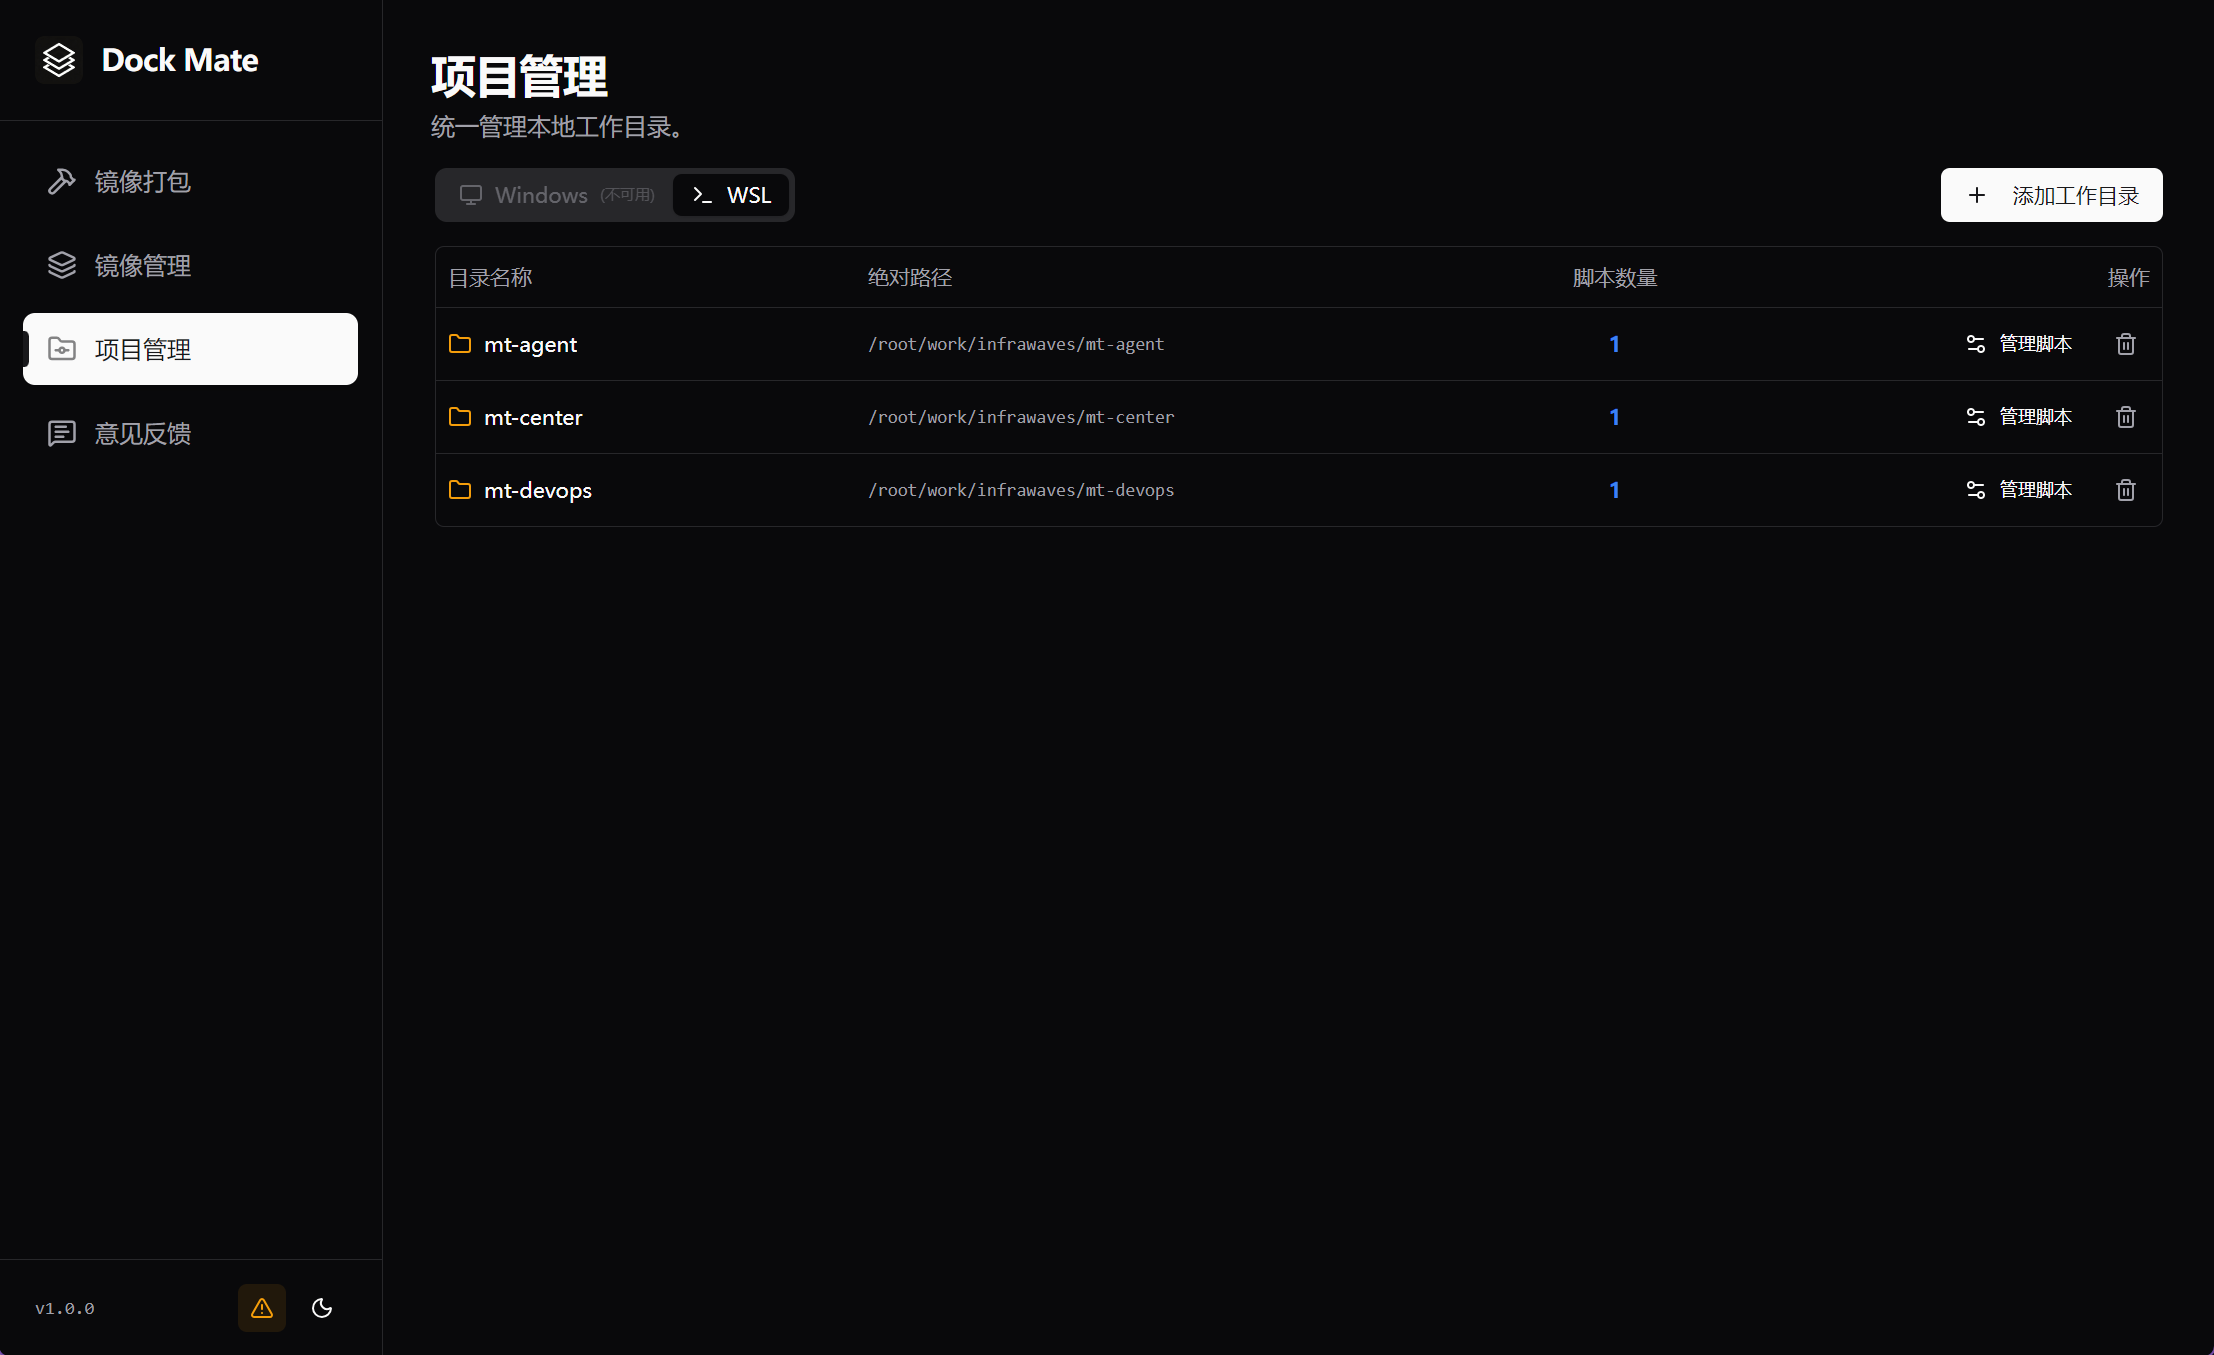Open 镜像管理 via its layers icon
Screen dimensions: 2214x1355
coord(61,265)
